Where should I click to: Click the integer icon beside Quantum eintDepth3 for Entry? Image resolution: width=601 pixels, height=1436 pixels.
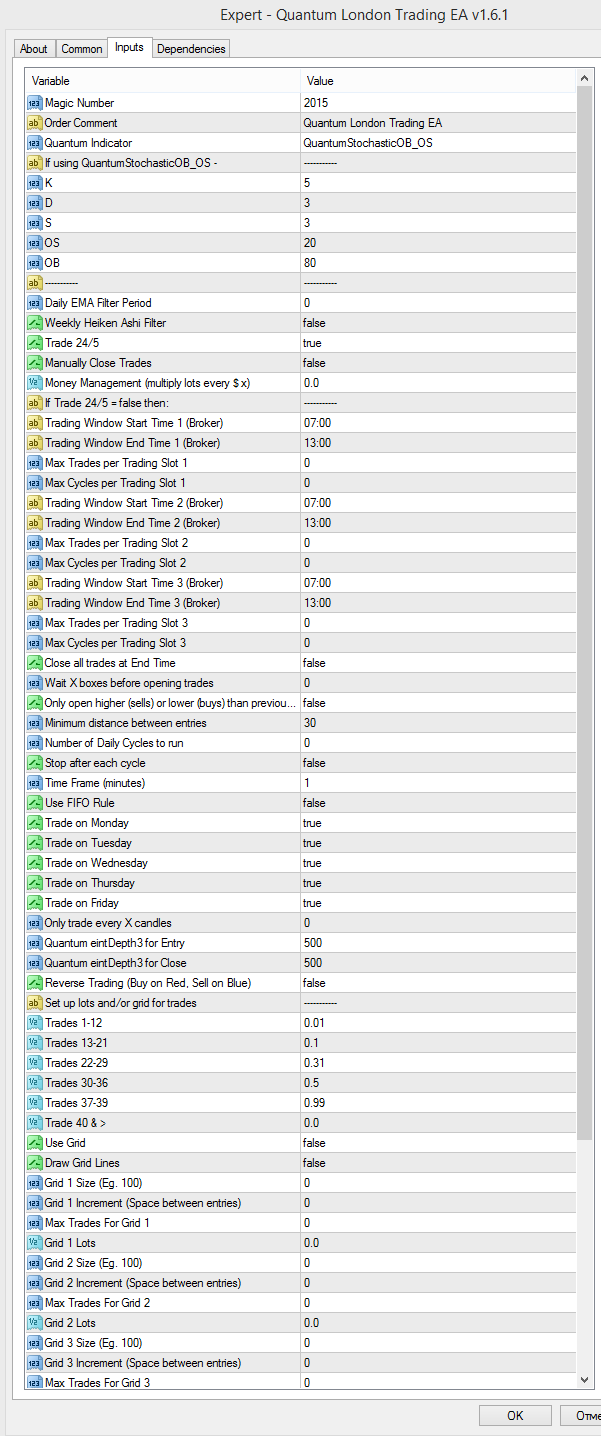pos(34,943)
